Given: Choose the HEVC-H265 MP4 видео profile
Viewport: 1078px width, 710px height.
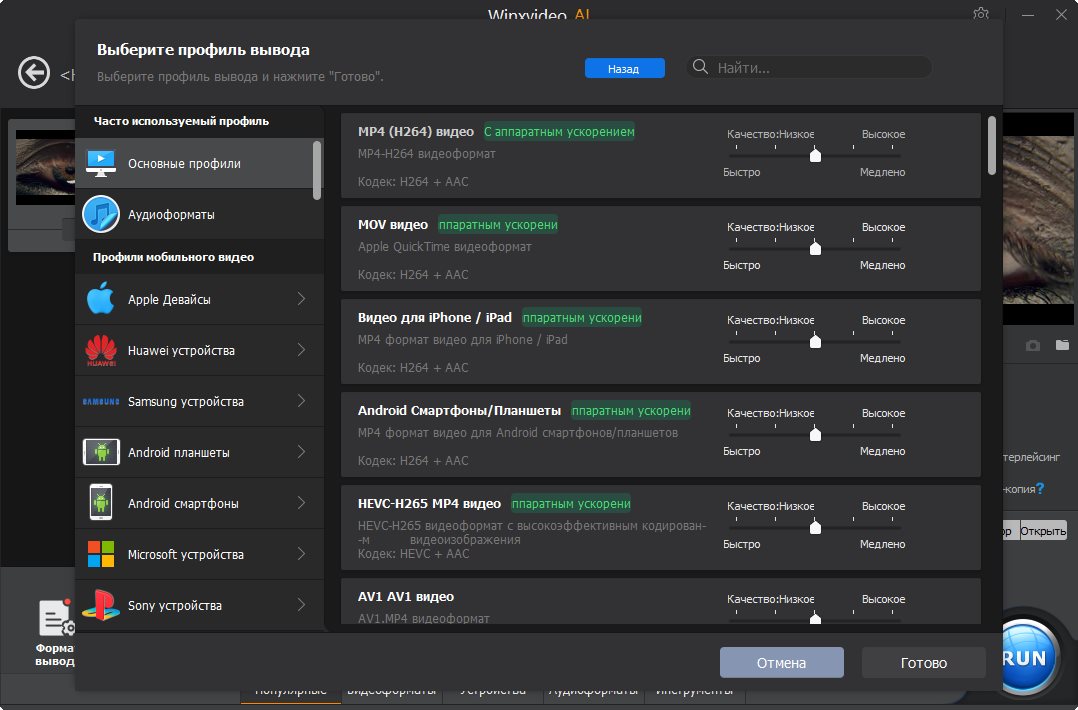Looking at the screenshot, I should (429, 504).
